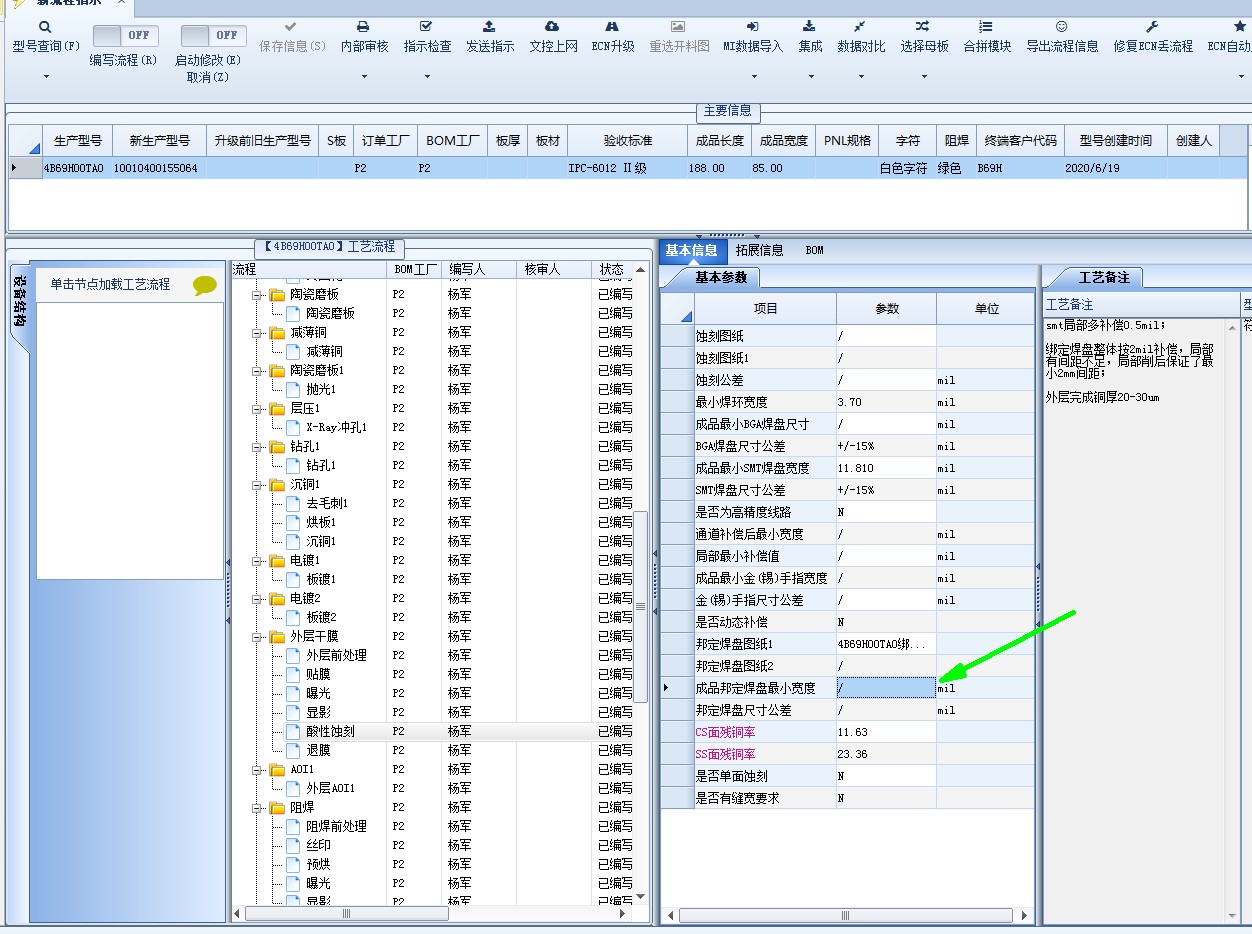
Task: Click the 重选开料图 image icon
Action: [678, 27]
